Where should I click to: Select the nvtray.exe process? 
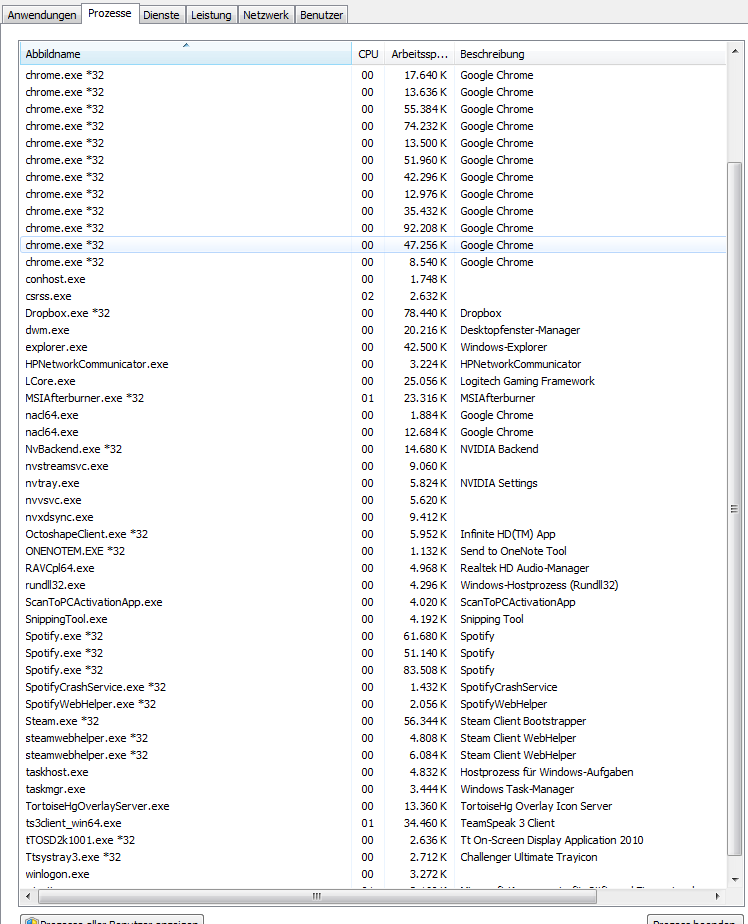pos(373,483)
